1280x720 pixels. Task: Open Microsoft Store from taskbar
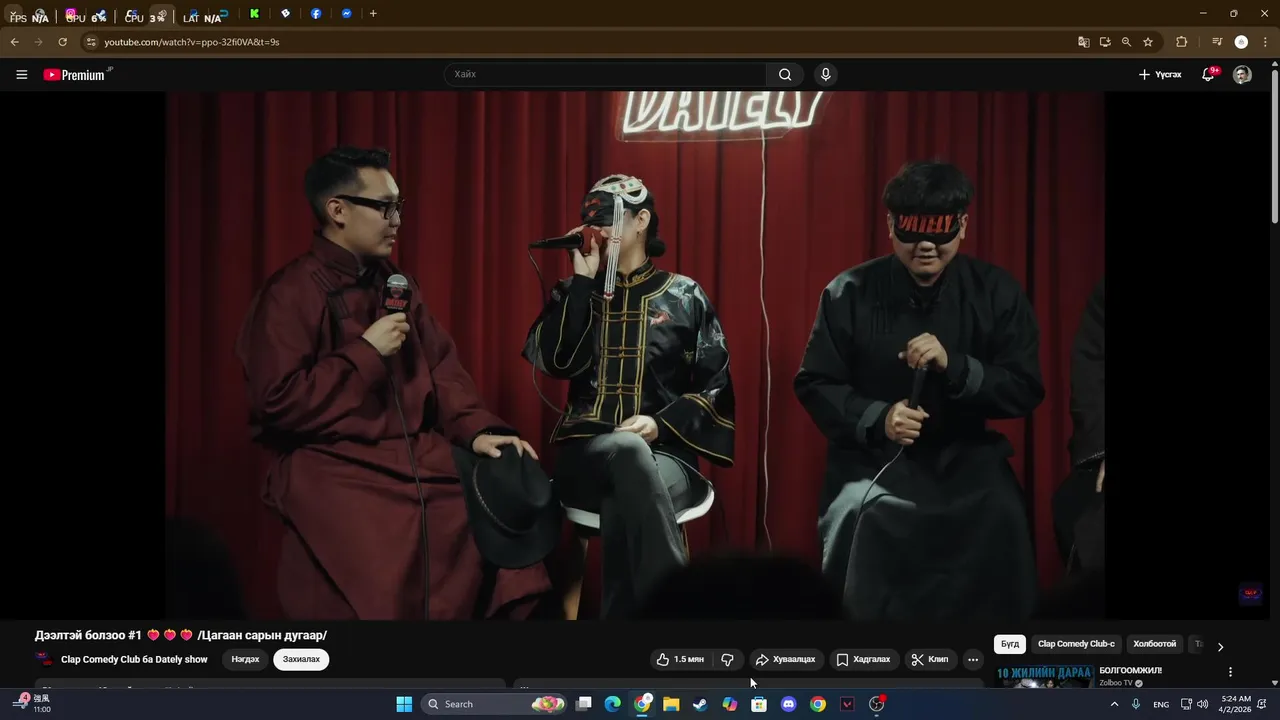759,704
